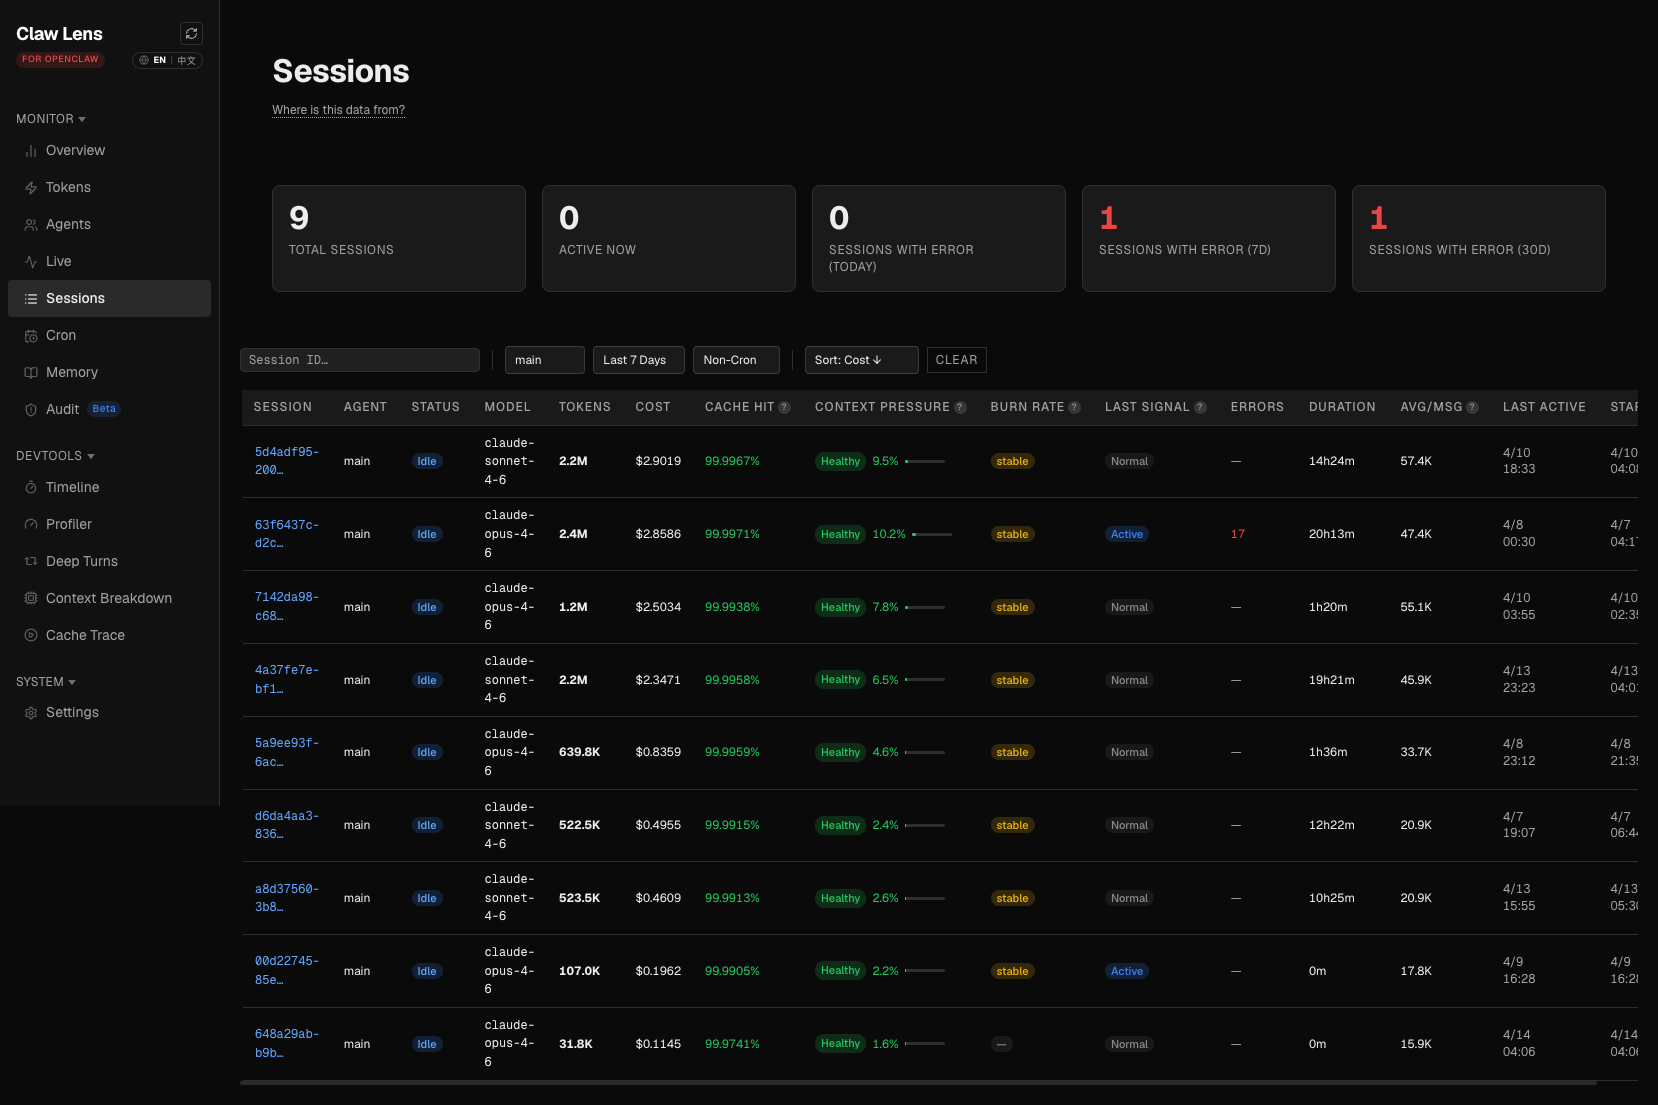Image resolution: width=1658 pixels, height=1105 pixels.
Task: Collapse the SYSTEM sidebar section
Action: tap(46, 682)
